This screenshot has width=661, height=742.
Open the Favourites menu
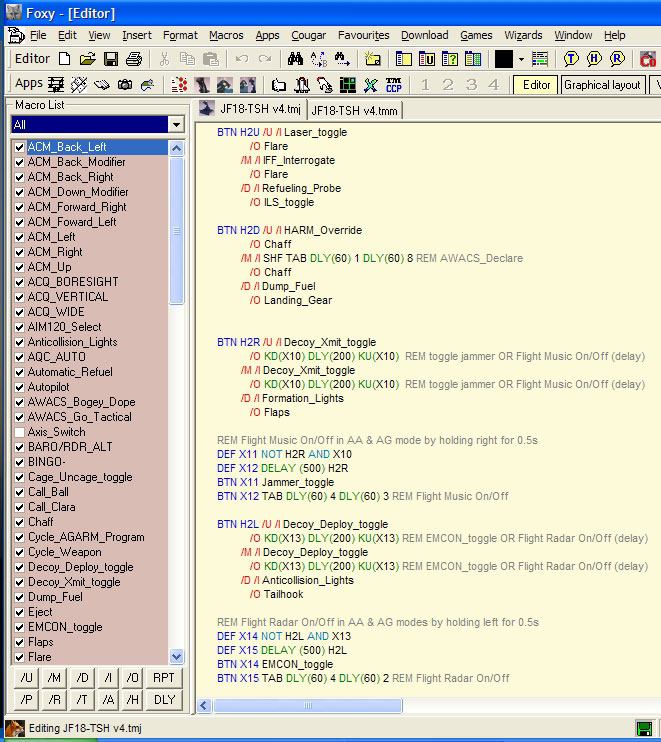click(x=363, y=35)
